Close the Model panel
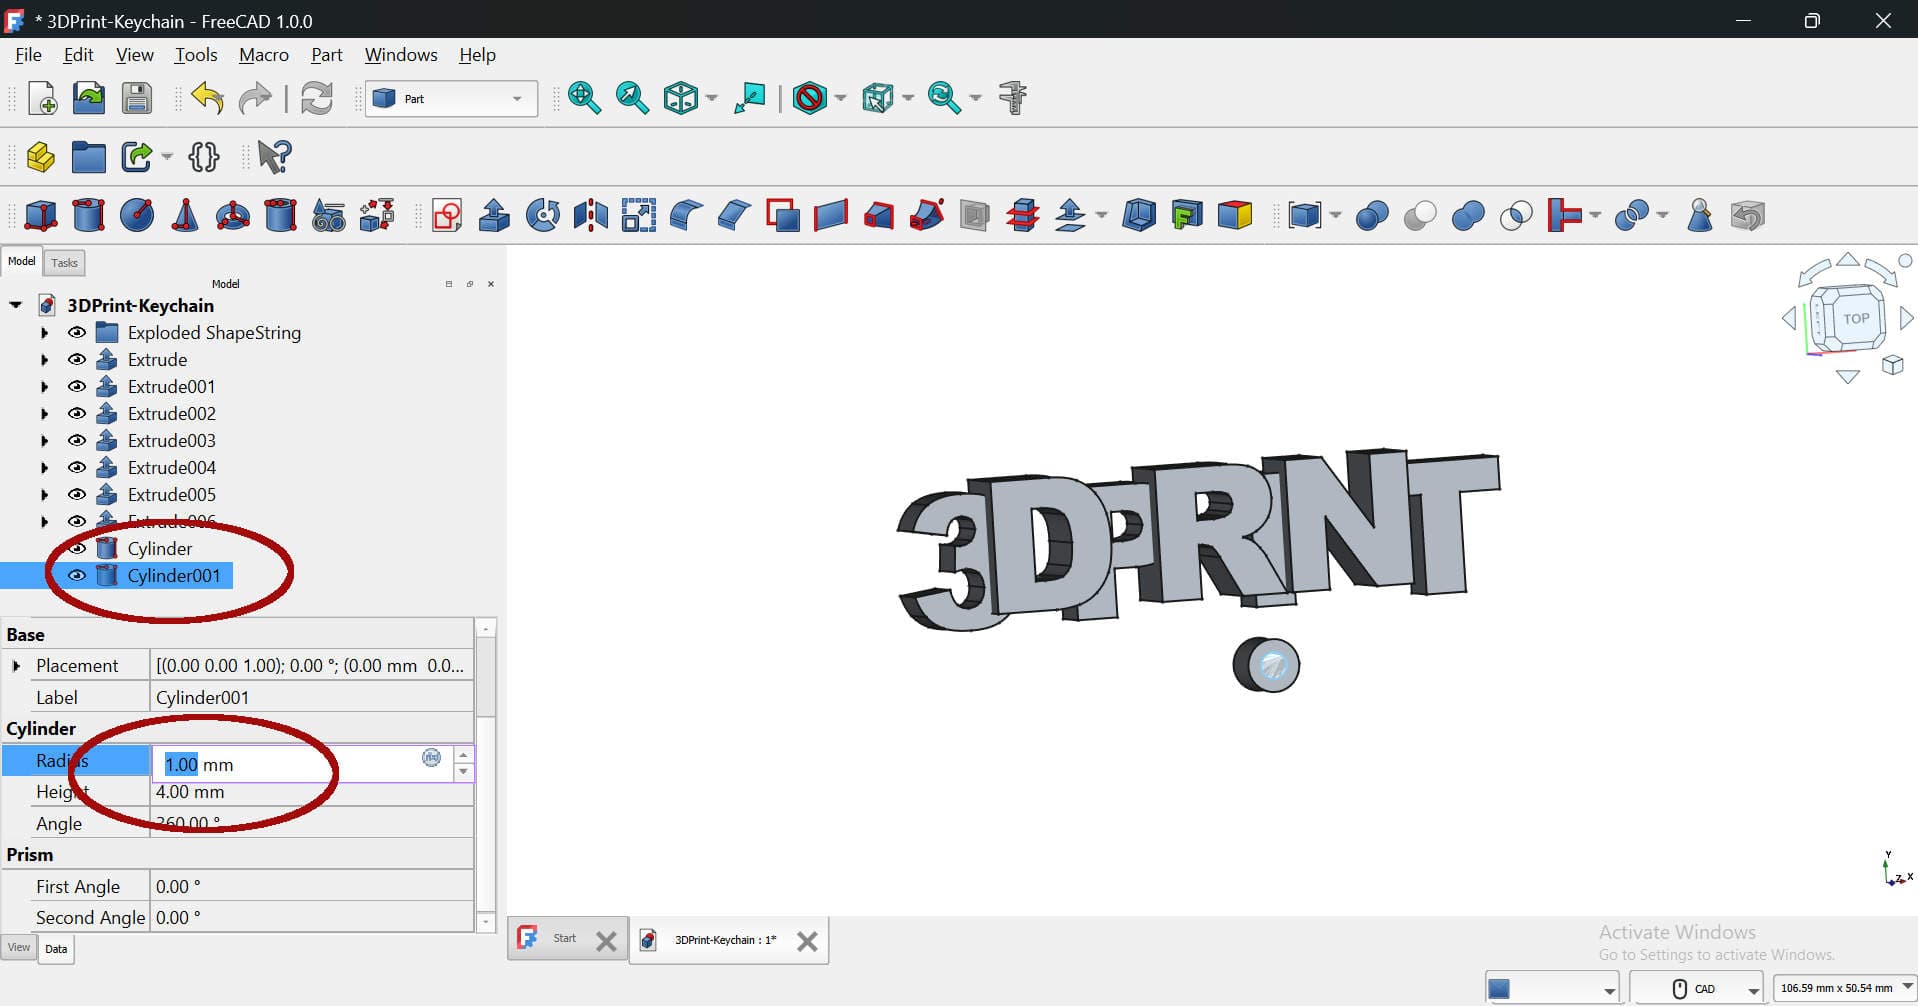Screen dimensions: 1918x1006 click(491, 284)
